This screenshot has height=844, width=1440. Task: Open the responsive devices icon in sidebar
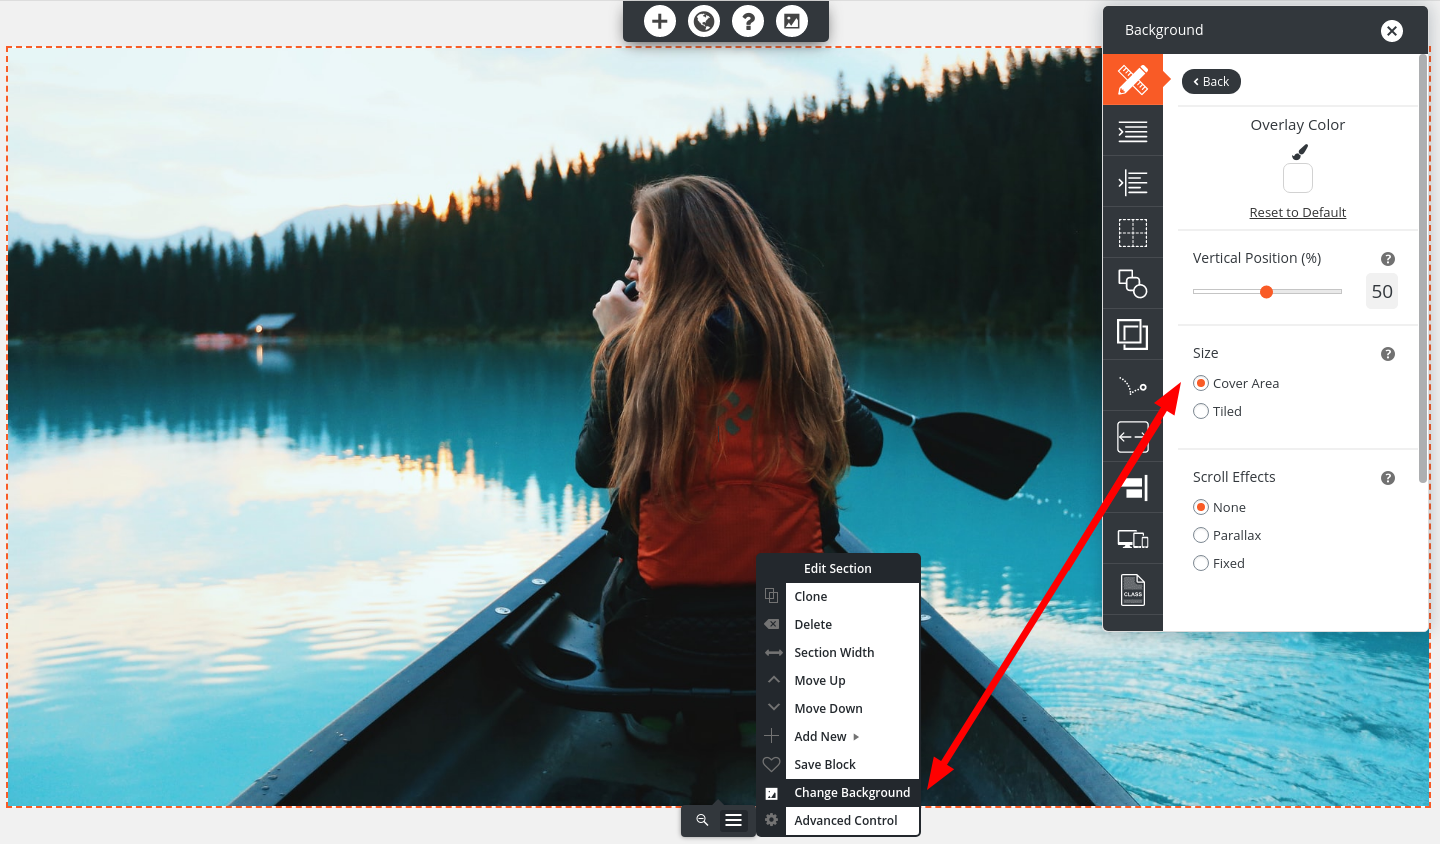tap(1133, 539)
